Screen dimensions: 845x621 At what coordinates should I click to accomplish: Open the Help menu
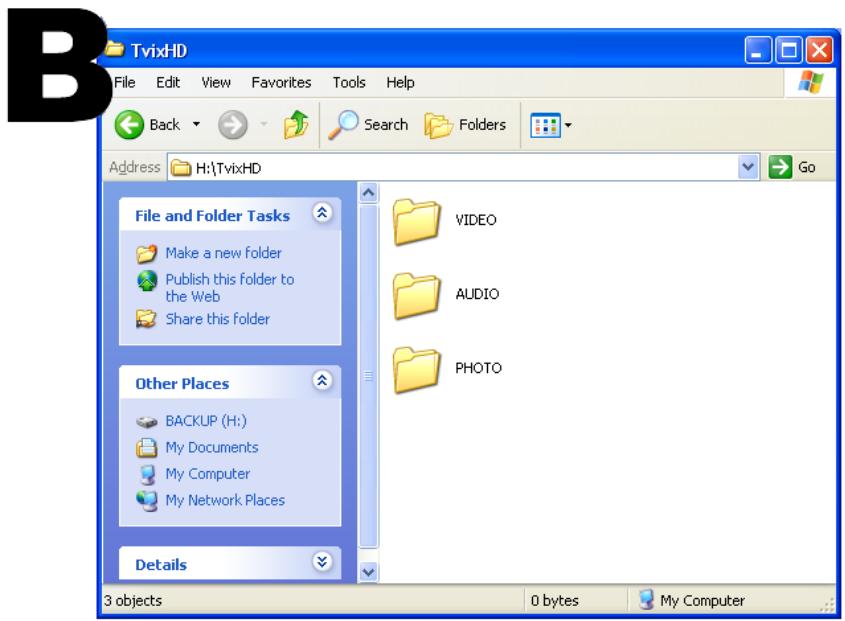coord(400,82)
